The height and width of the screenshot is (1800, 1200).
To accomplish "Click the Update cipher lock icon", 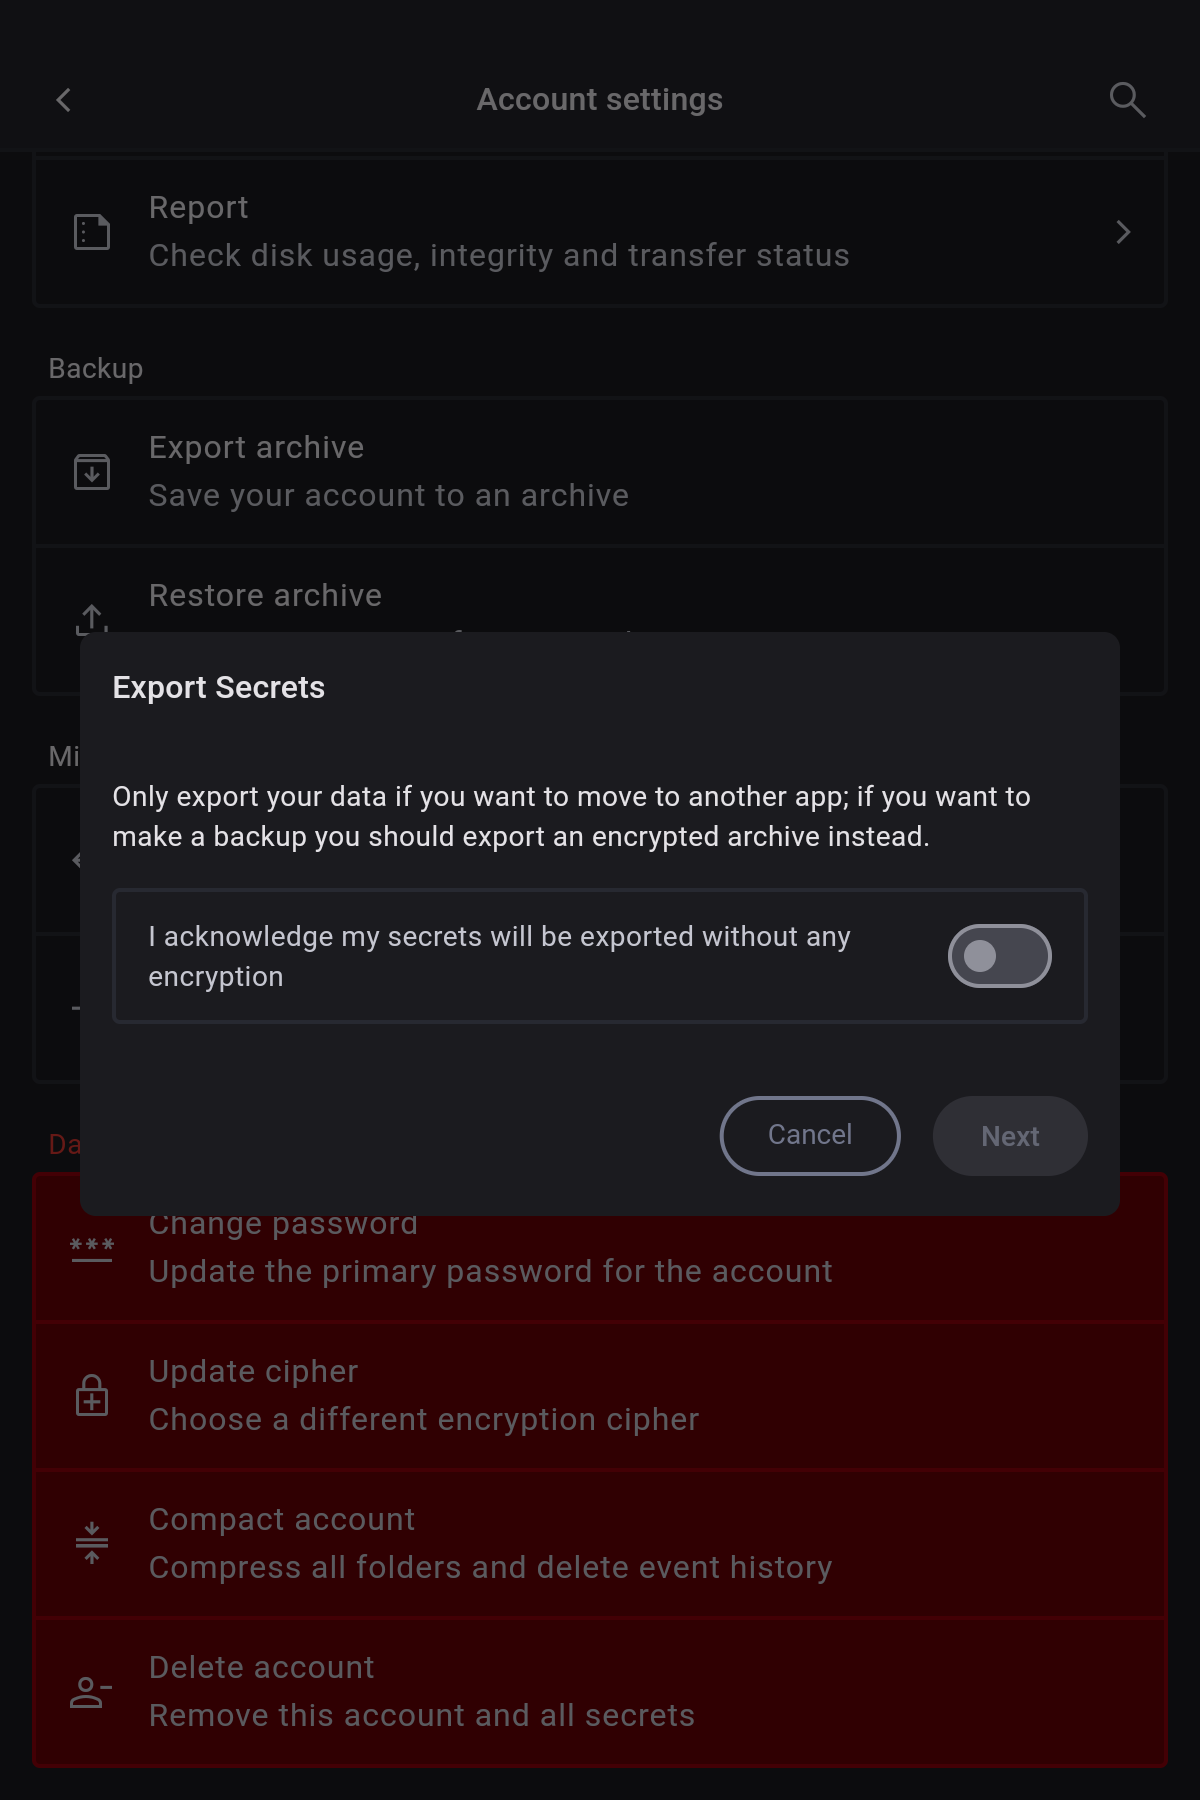I will (92, 1395).
